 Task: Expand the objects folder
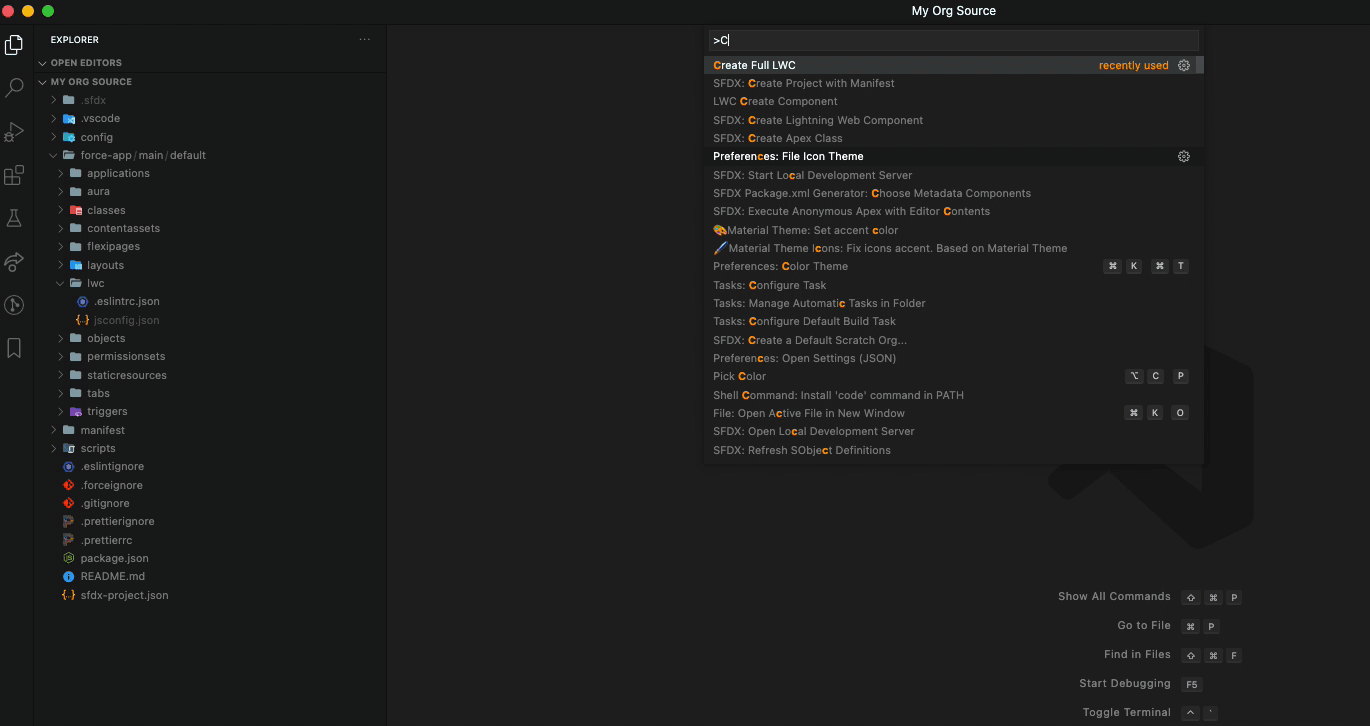coord(61,338)
